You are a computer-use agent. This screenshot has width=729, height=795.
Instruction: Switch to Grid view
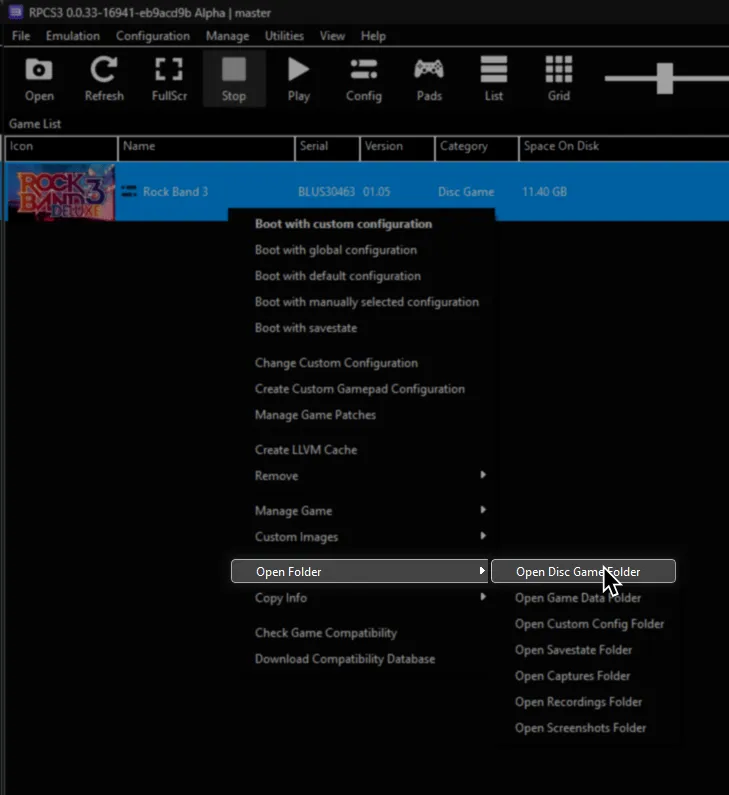(x=559, y=79)
